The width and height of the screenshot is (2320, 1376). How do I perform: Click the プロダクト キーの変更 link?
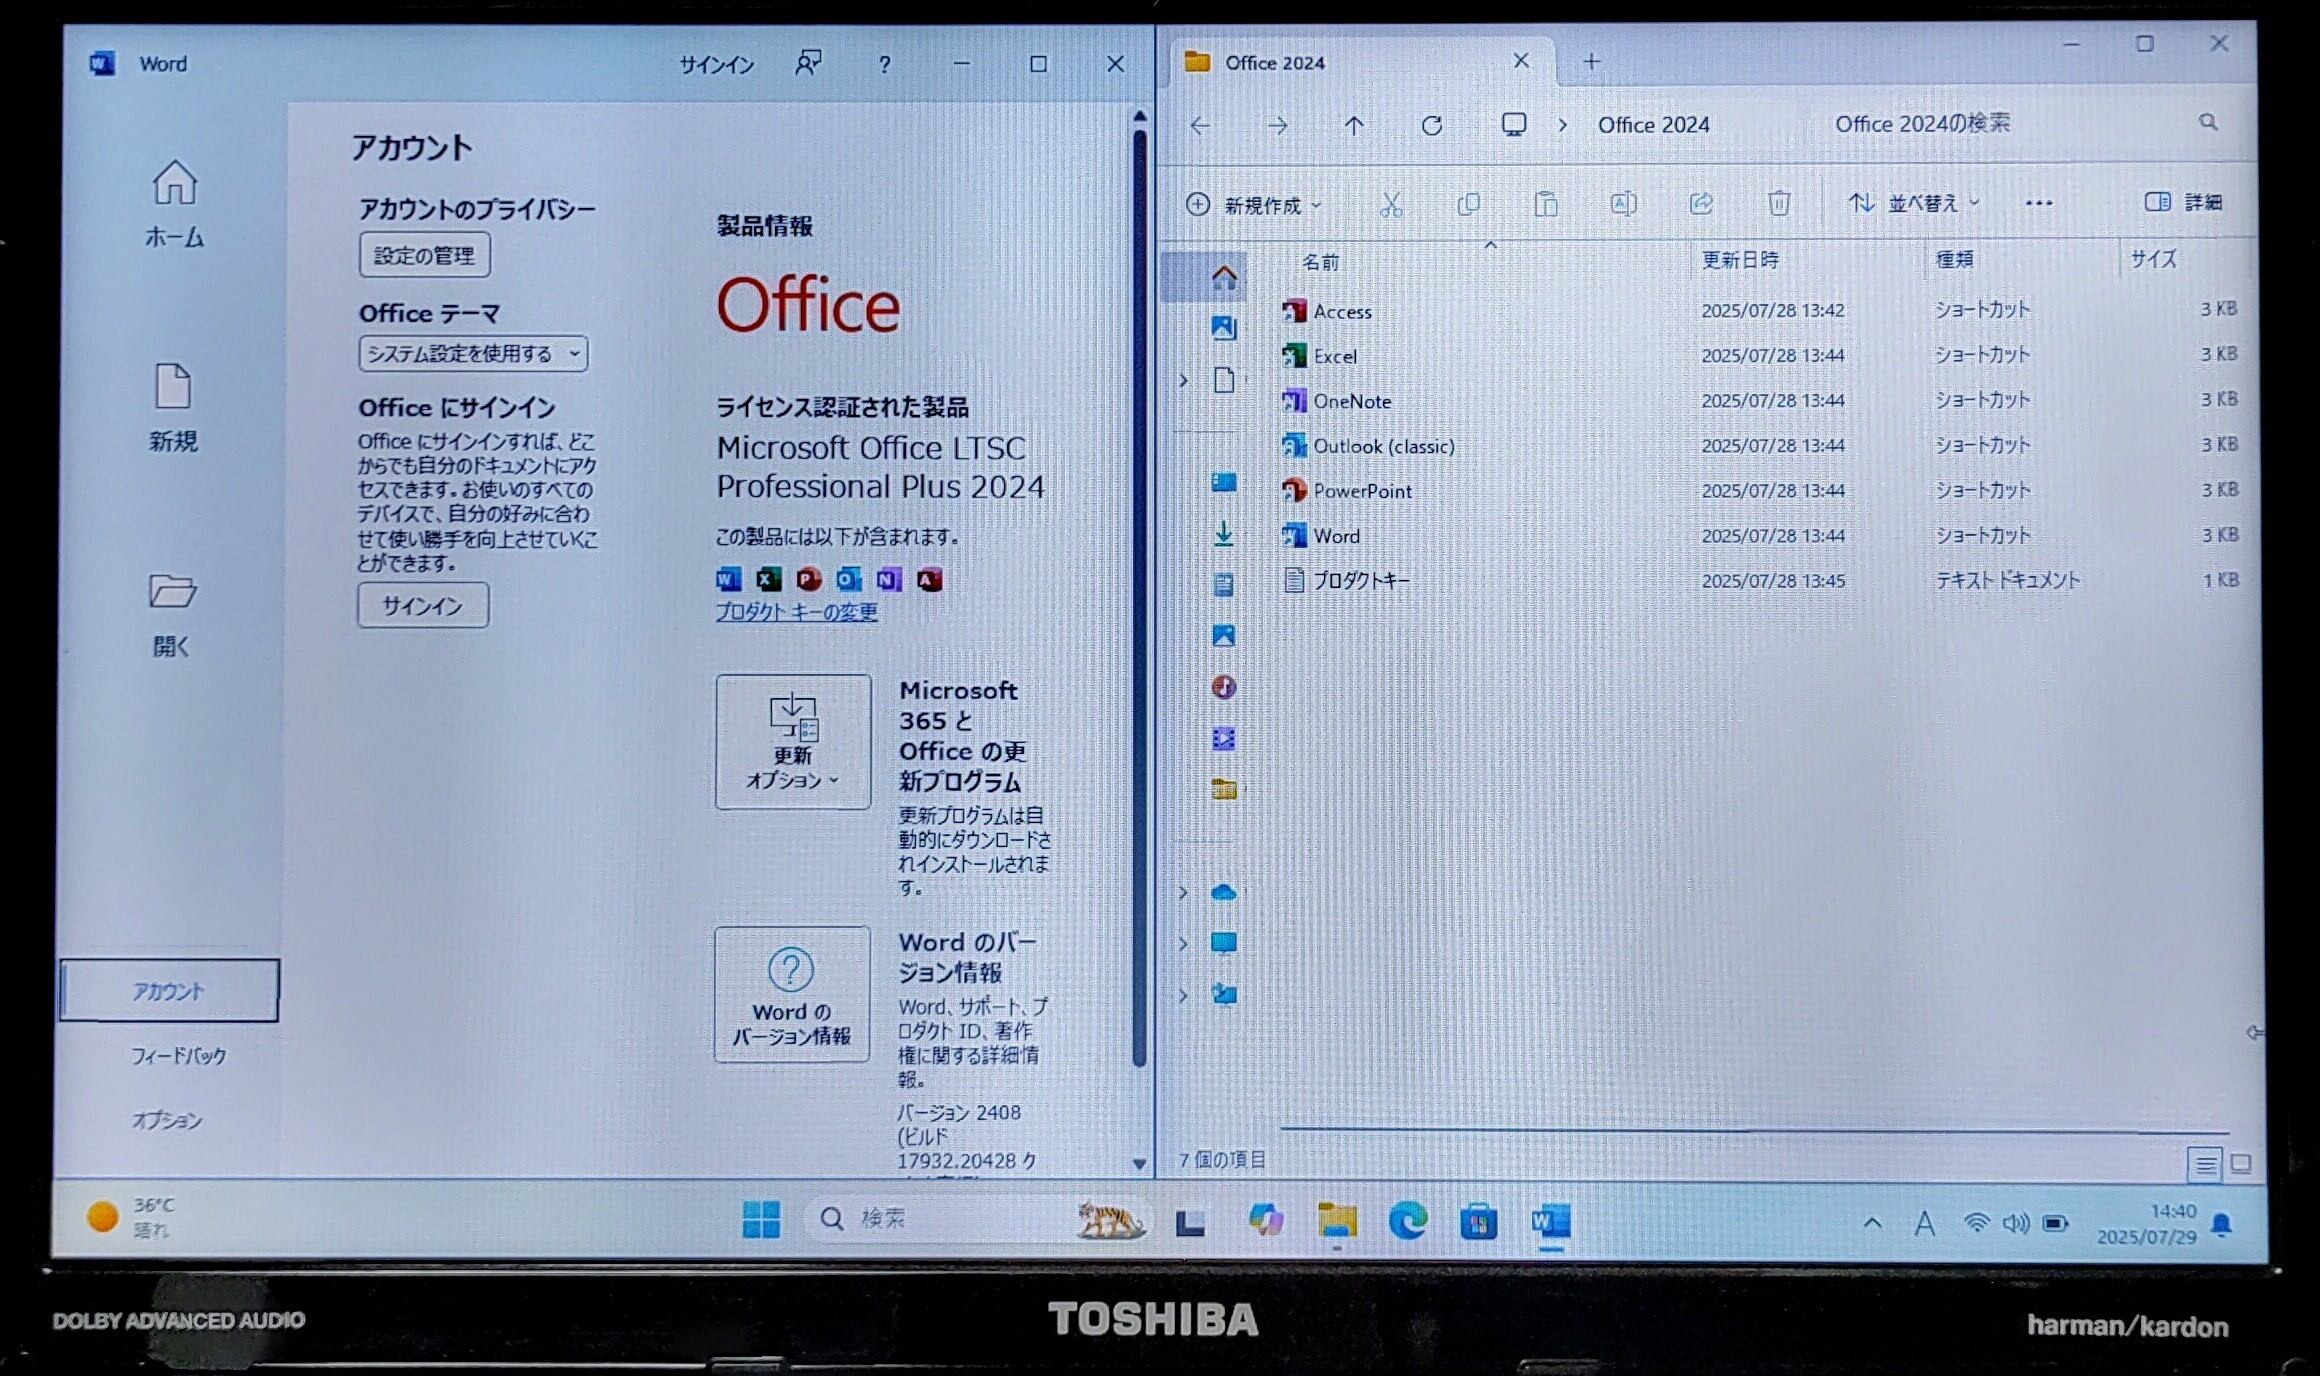point(796,612)
